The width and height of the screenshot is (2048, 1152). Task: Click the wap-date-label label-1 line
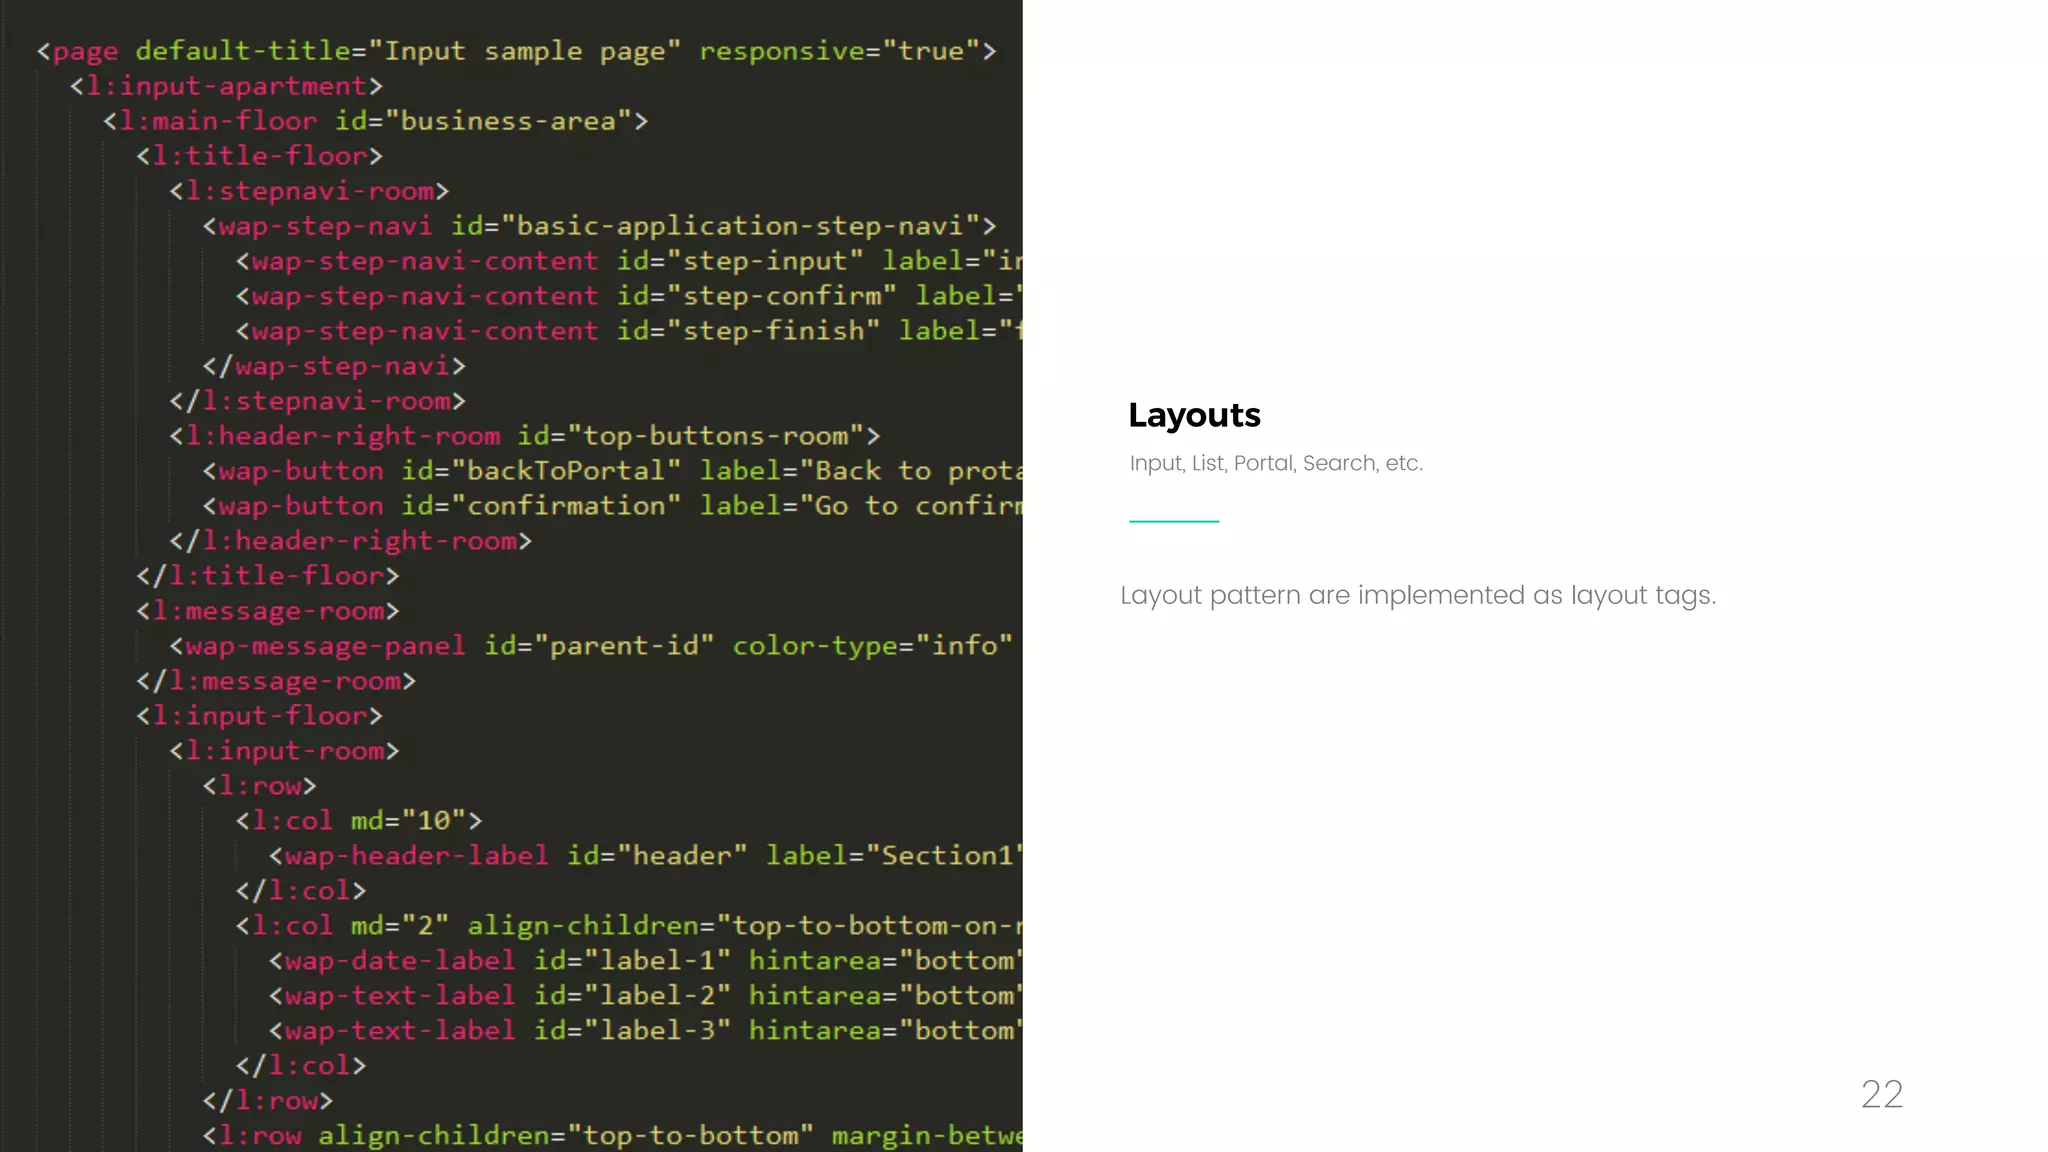(x=645, y=961)
